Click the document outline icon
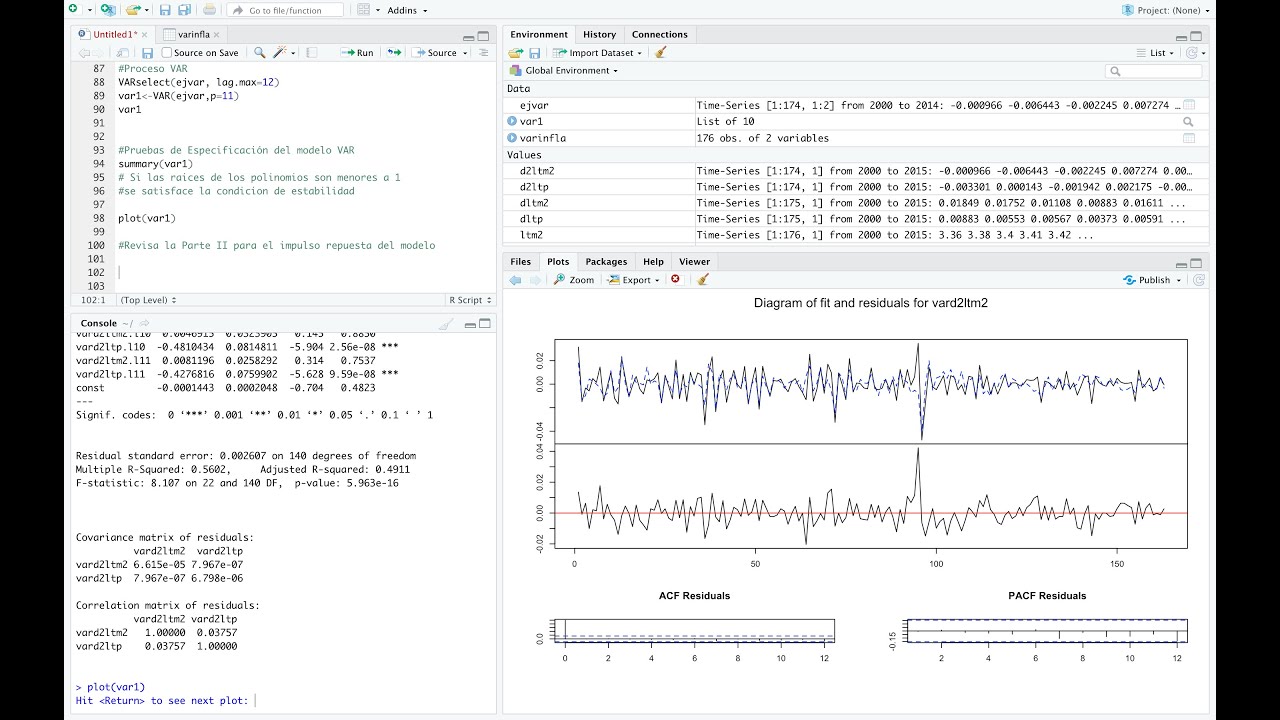The height and width of the screenshot is (720, 1280). coord(484,53)
